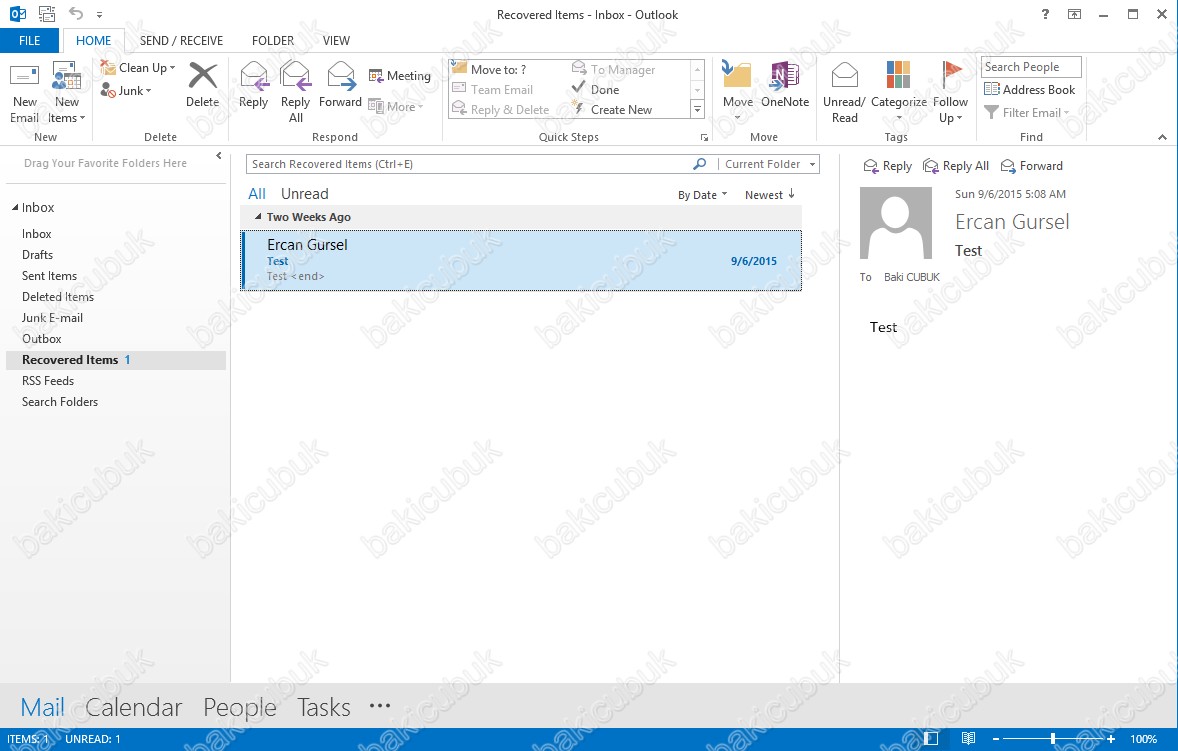Click the ribbon Reply button
Viewport: 1178px width, 751px height.
tap(253, 86)
